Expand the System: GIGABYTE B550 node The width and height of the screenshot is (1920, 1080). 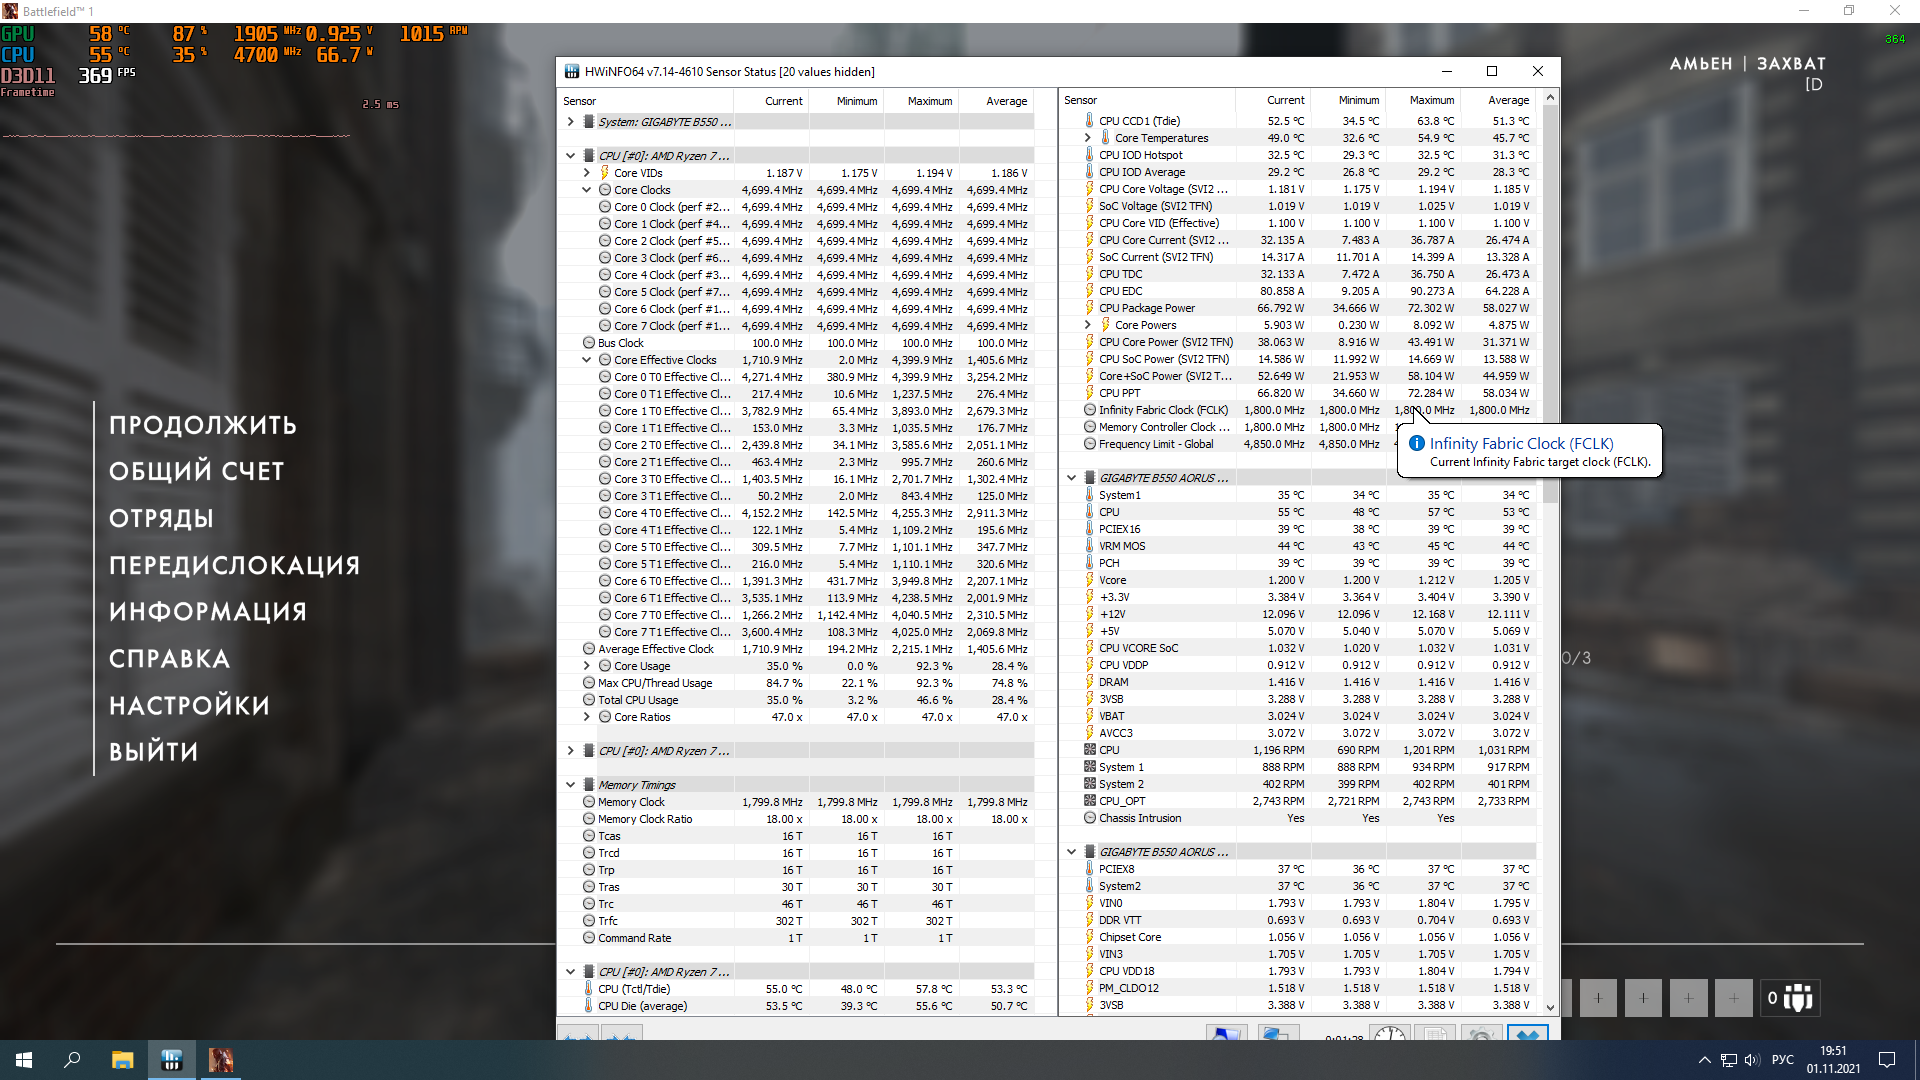coord(571,122)
